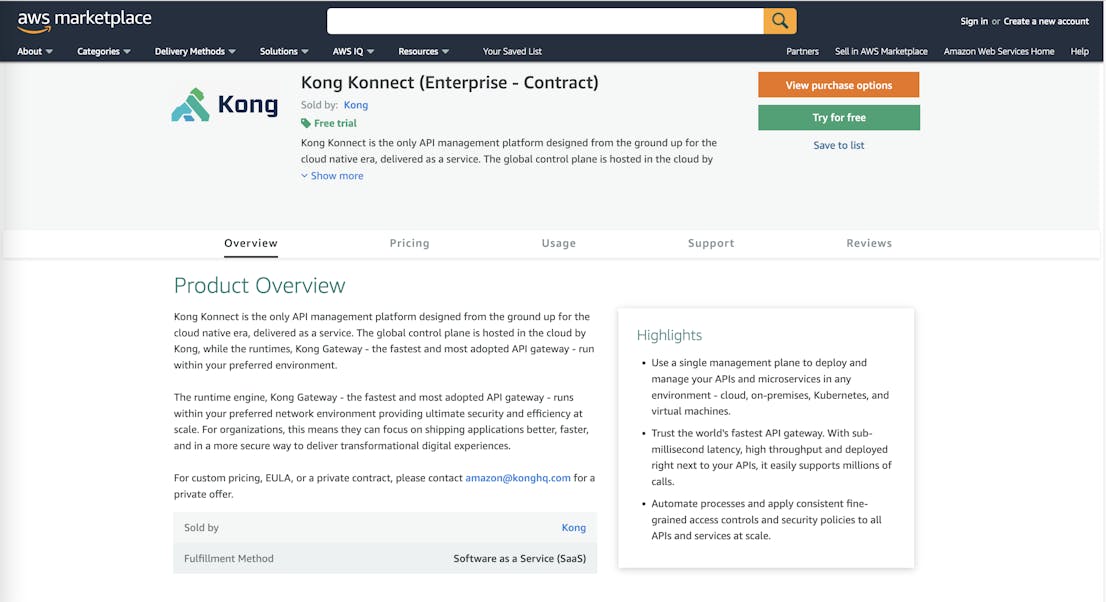
Task: Click the amazon@konghq.com email link
Action: point(517,478)
